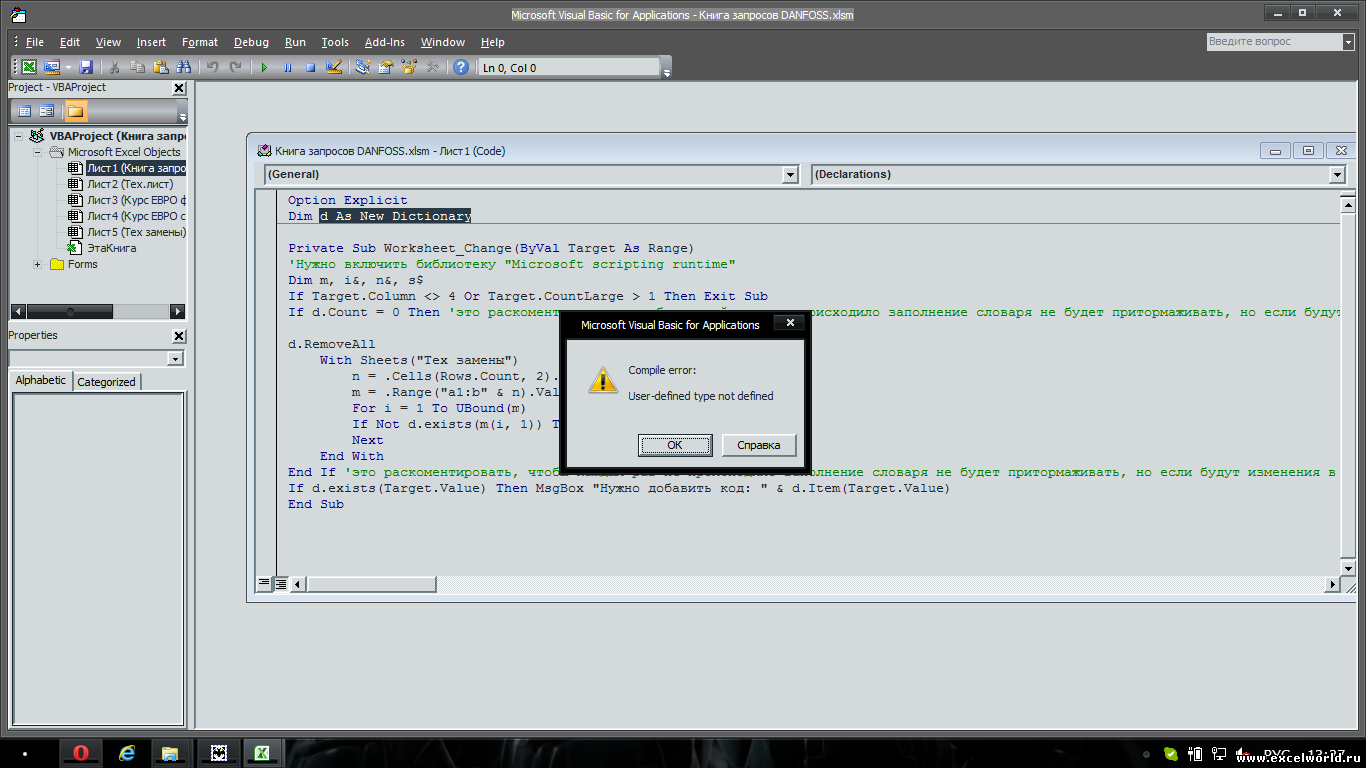
Task: Close the compile error dialog with X
Action: click(x=790, y=323)
